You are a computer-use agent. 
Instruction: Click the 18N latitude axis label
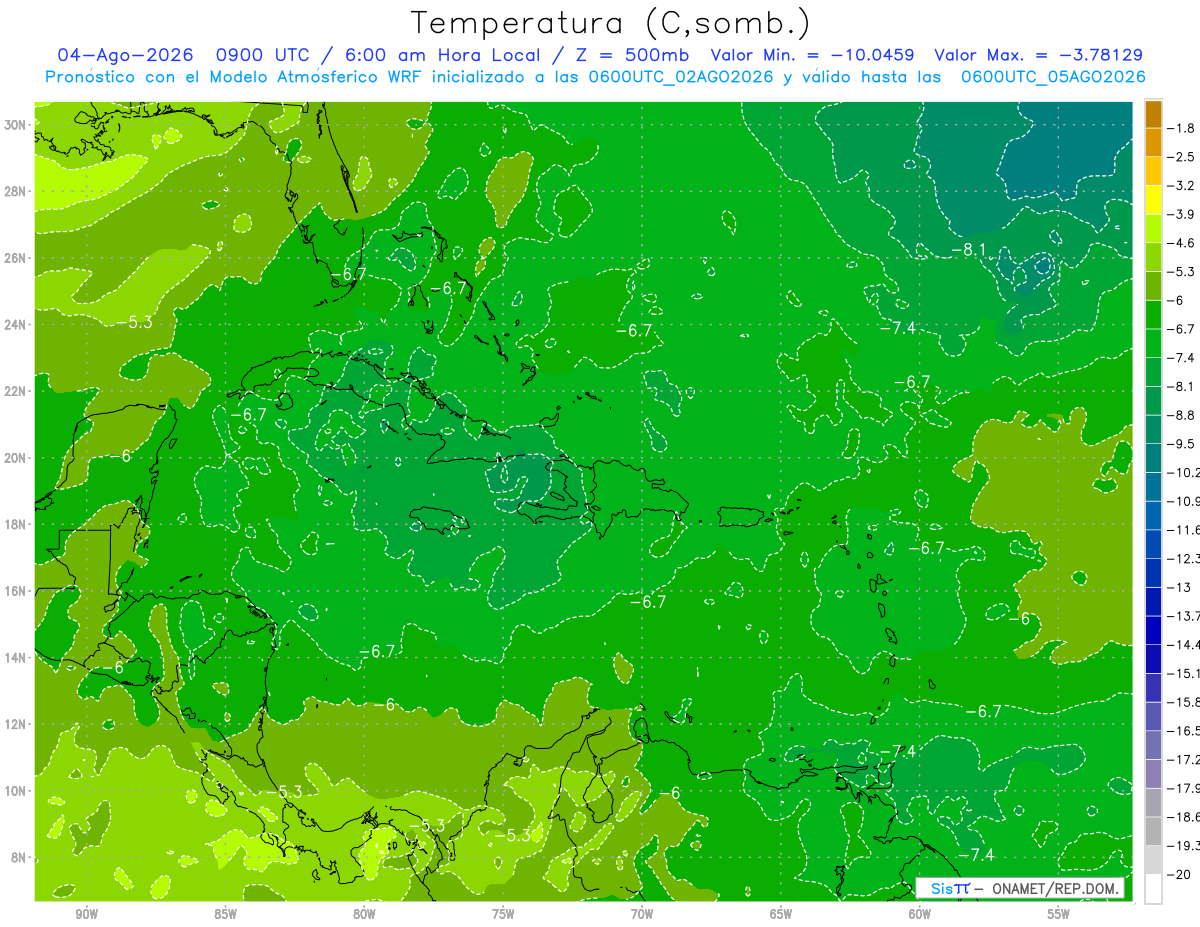(x=16, y=524)
